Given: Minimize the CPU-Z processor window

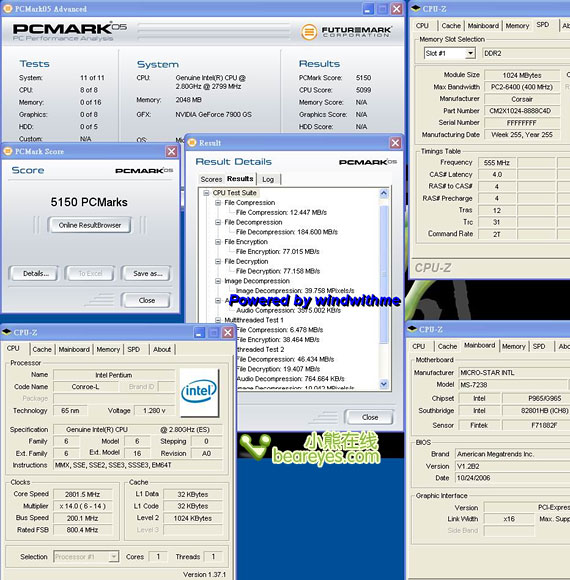Looking at the screenshot, I should (x=199, y=333).
